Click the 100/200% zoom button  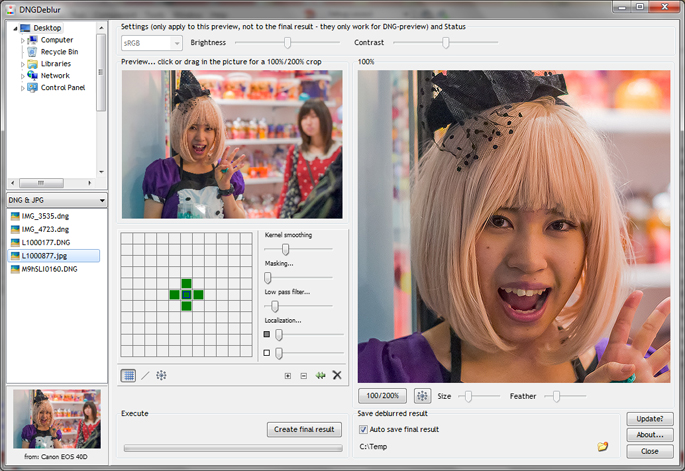[x=382, y=395]
